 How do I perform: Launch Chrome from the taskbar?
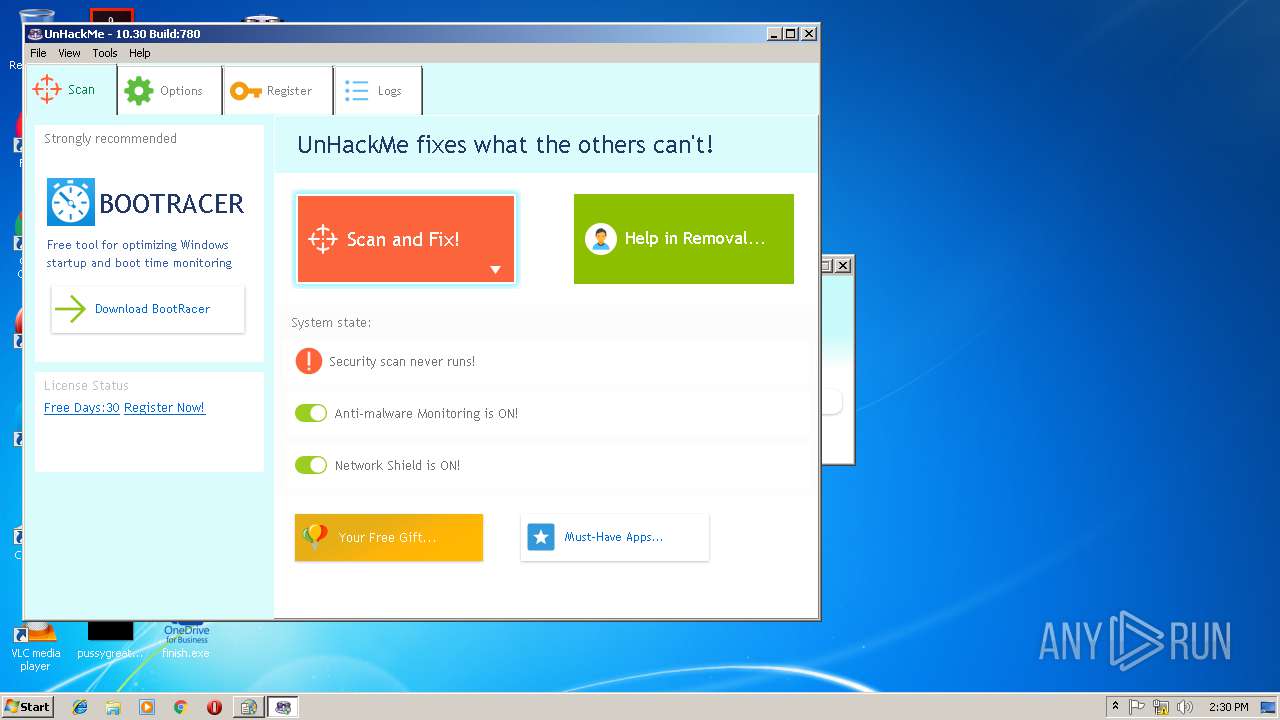[x=180, y=707]
